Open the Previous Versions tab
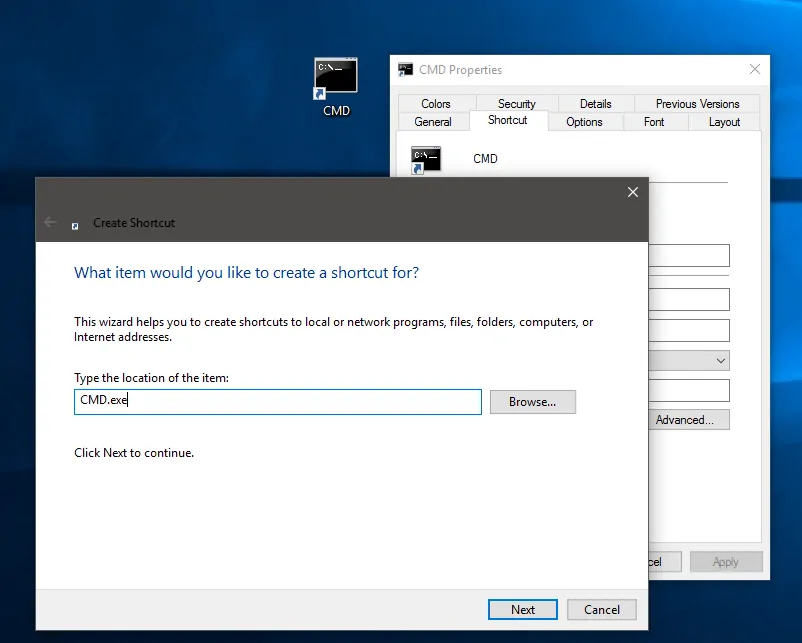Image resolution: width=802 pixels, height=643 pixels. tap(697, 104)
